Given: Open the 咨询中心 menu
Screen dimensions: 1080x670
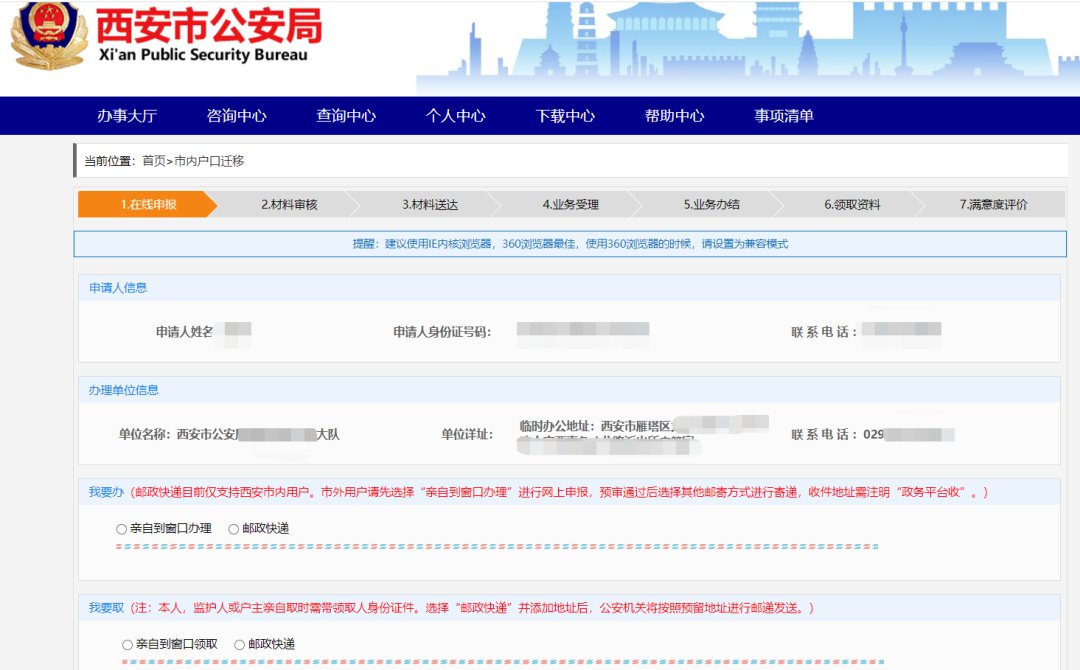Looking at the screenshot, I should [x=236, y=115].
